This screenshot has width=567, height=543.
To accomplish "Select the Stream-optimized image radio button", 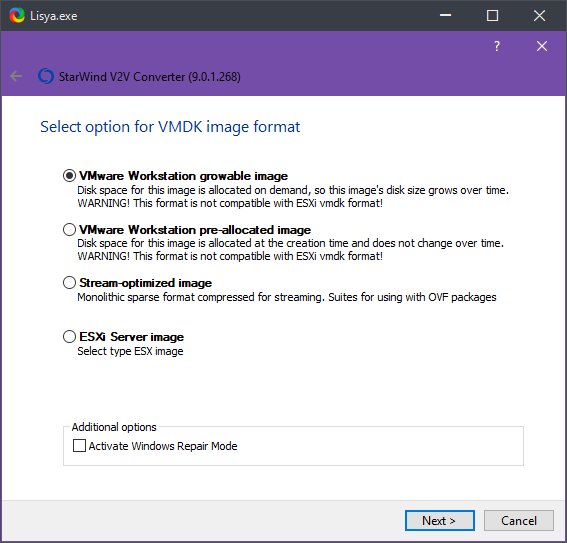I will tap(69, 283).
